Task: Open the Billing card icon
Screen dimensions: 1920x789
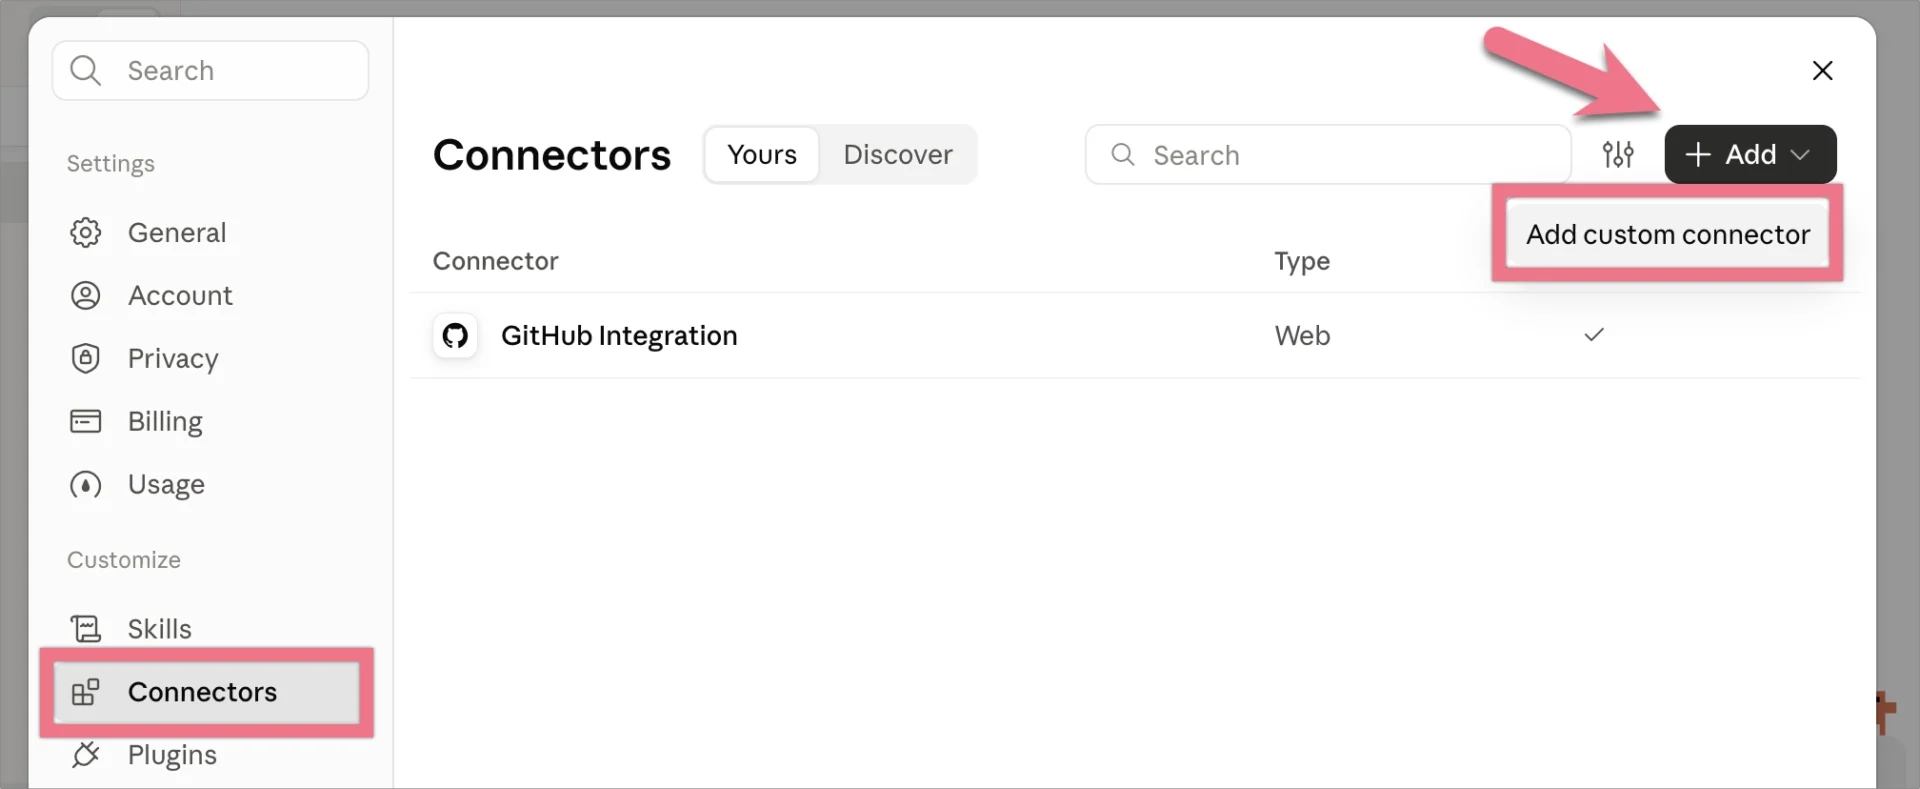Action: (x=85, y=421)
